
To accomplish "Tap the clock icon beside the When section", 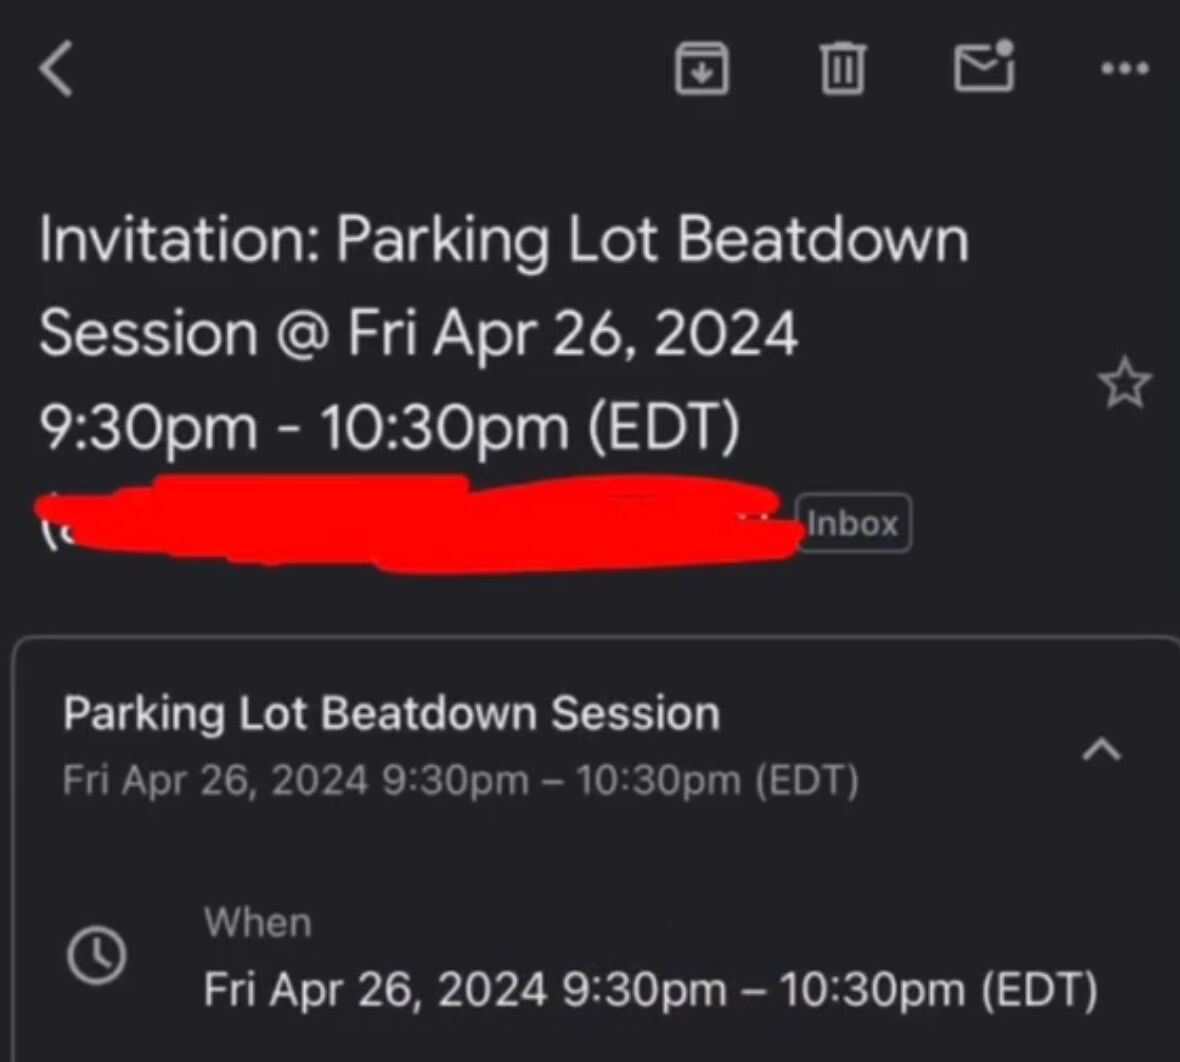I will [x=95, y=955].
